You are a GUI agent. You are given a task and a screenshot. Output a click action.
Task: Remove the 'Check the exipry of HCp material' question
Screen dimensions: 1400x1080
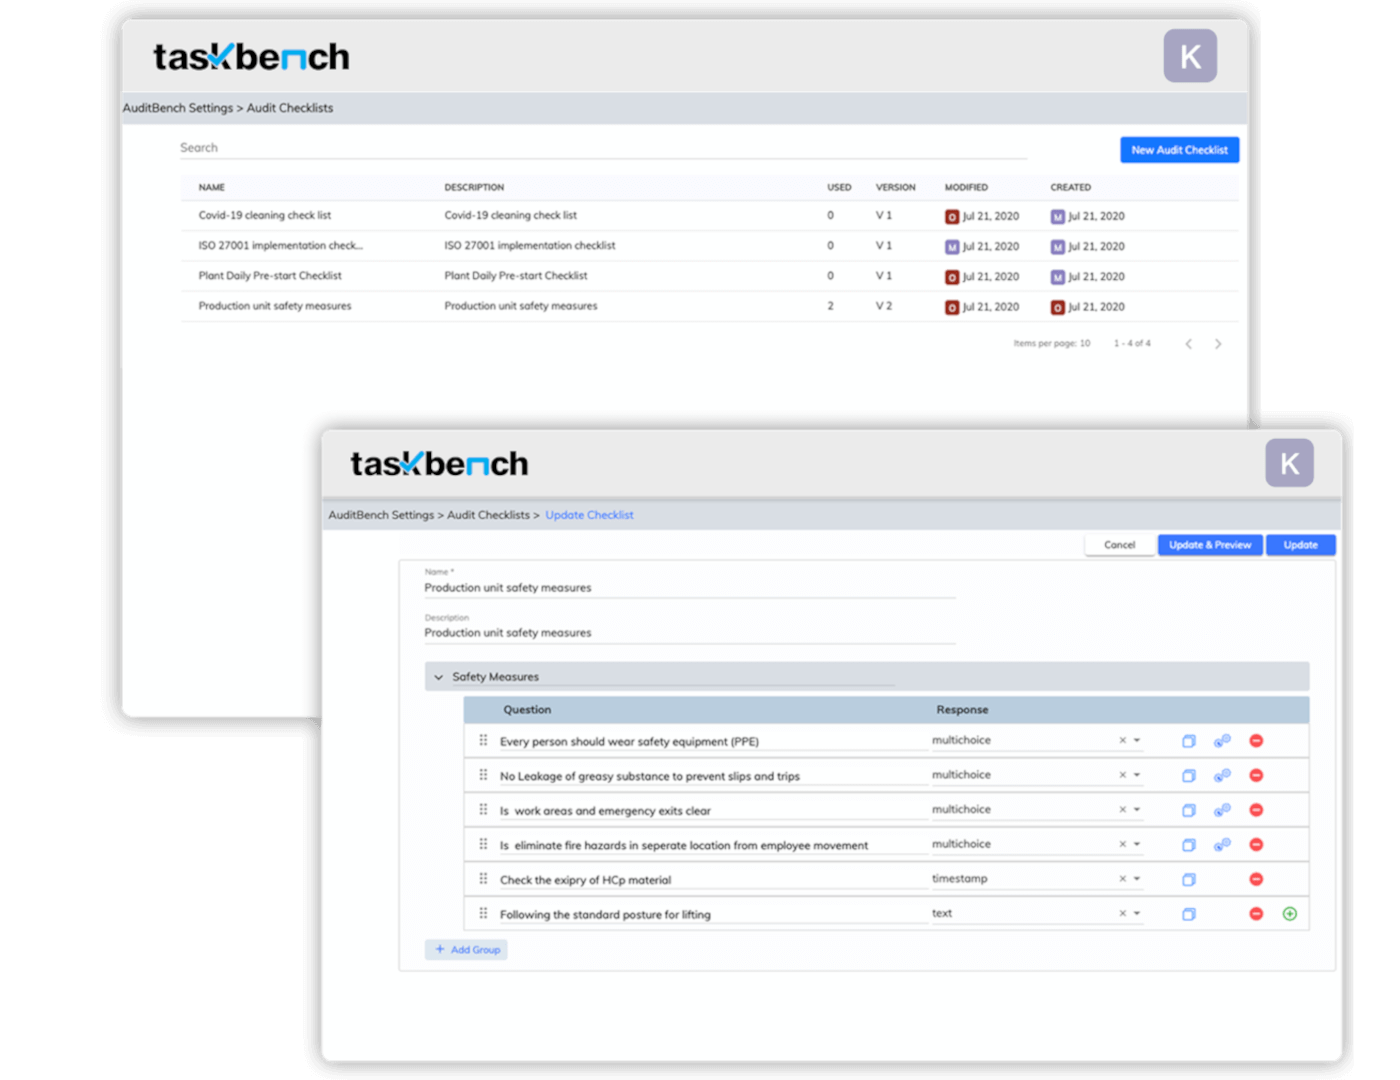coord(1256,878)
